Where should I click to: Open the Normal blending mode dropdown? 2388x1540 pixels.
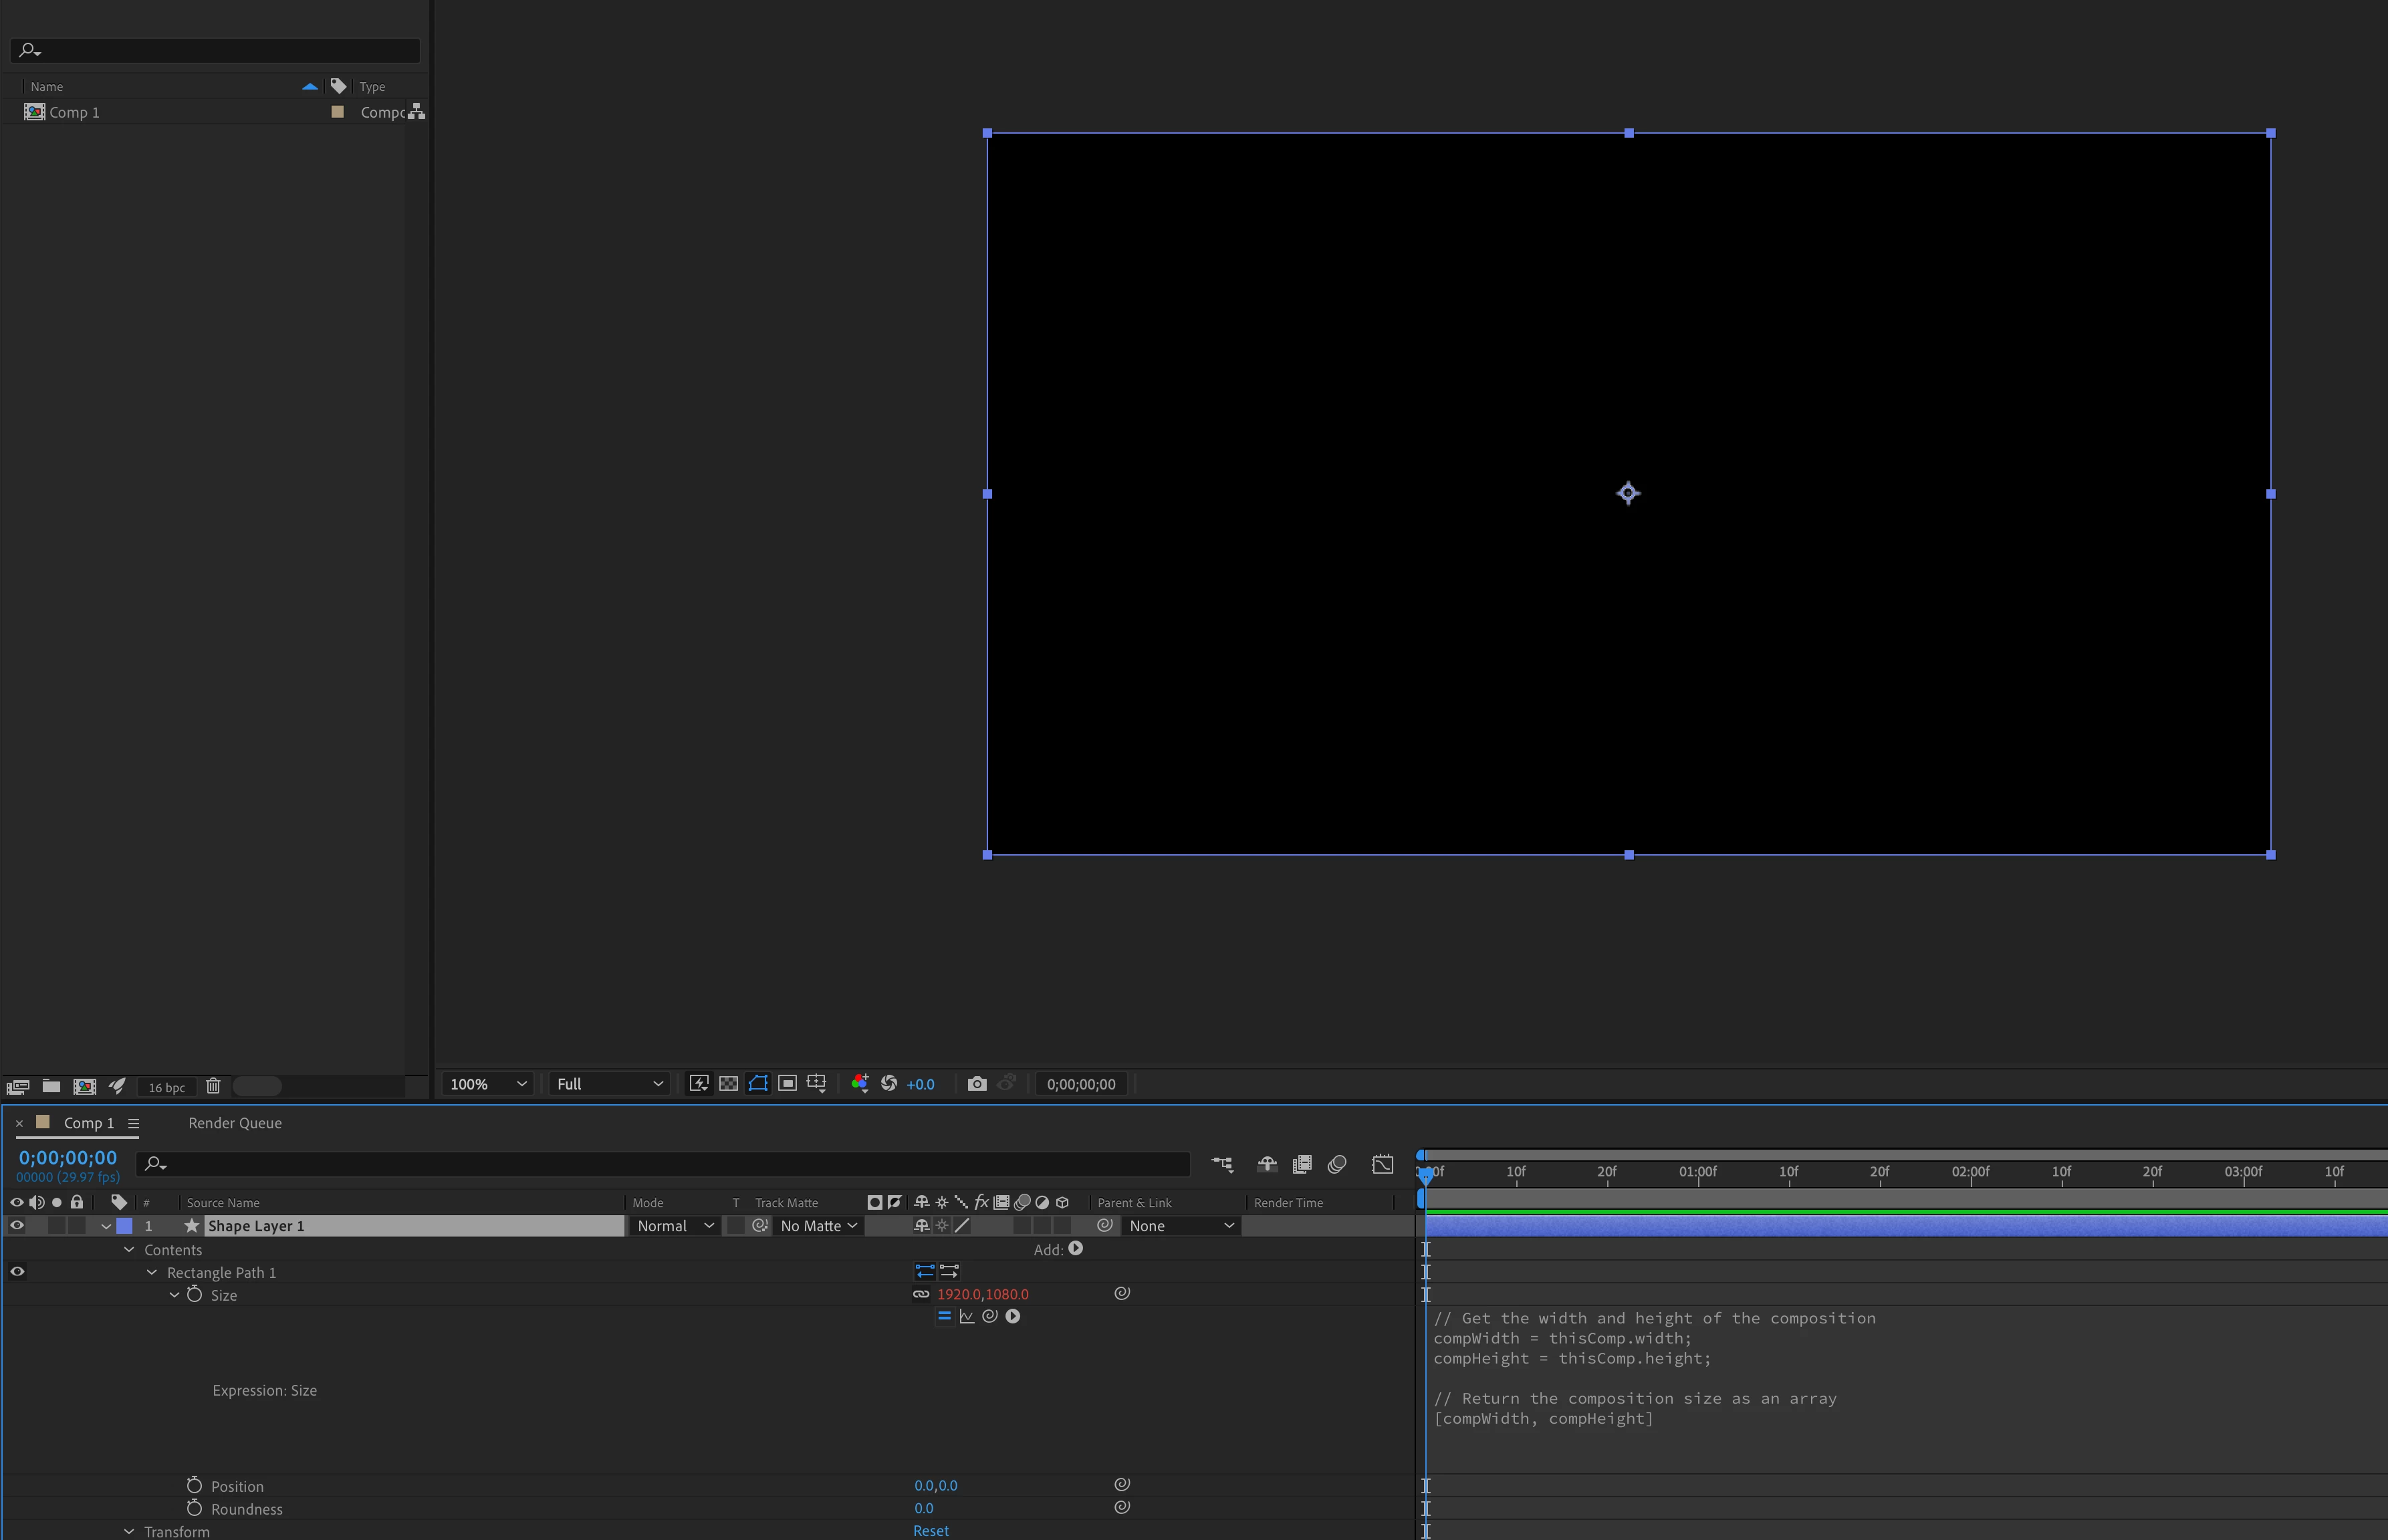(675, 1226)
